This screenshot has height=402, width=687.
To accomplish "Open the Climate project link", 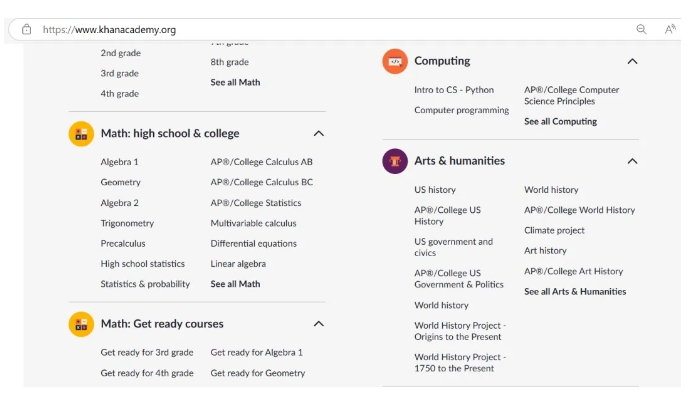I will pyautogui.click(x=554, y=231).
